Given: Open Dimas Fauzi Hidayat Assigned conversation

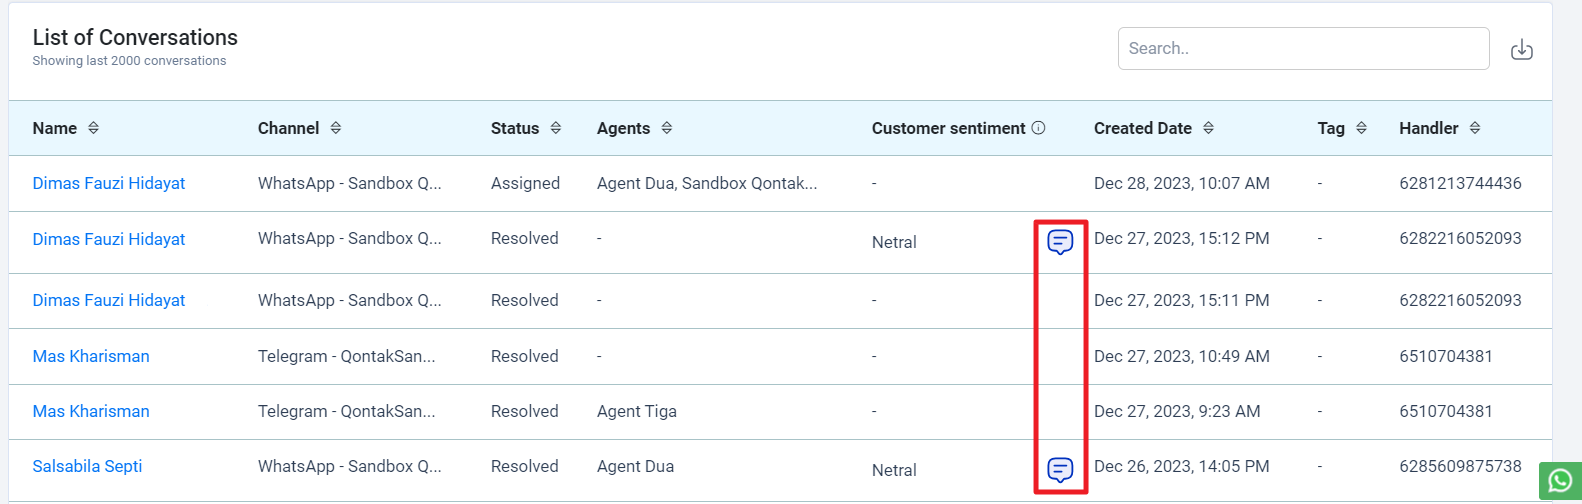Looking at the screenshot, I should 109,183.
